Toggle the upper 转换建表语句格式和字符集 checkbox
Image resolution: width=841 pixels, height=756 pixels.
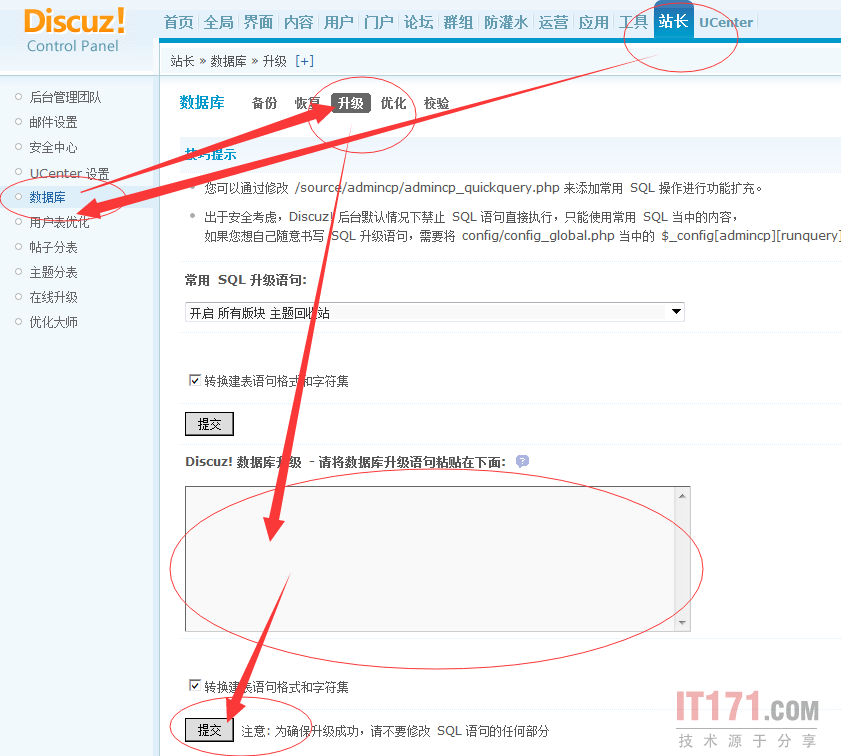pos(195,381)
